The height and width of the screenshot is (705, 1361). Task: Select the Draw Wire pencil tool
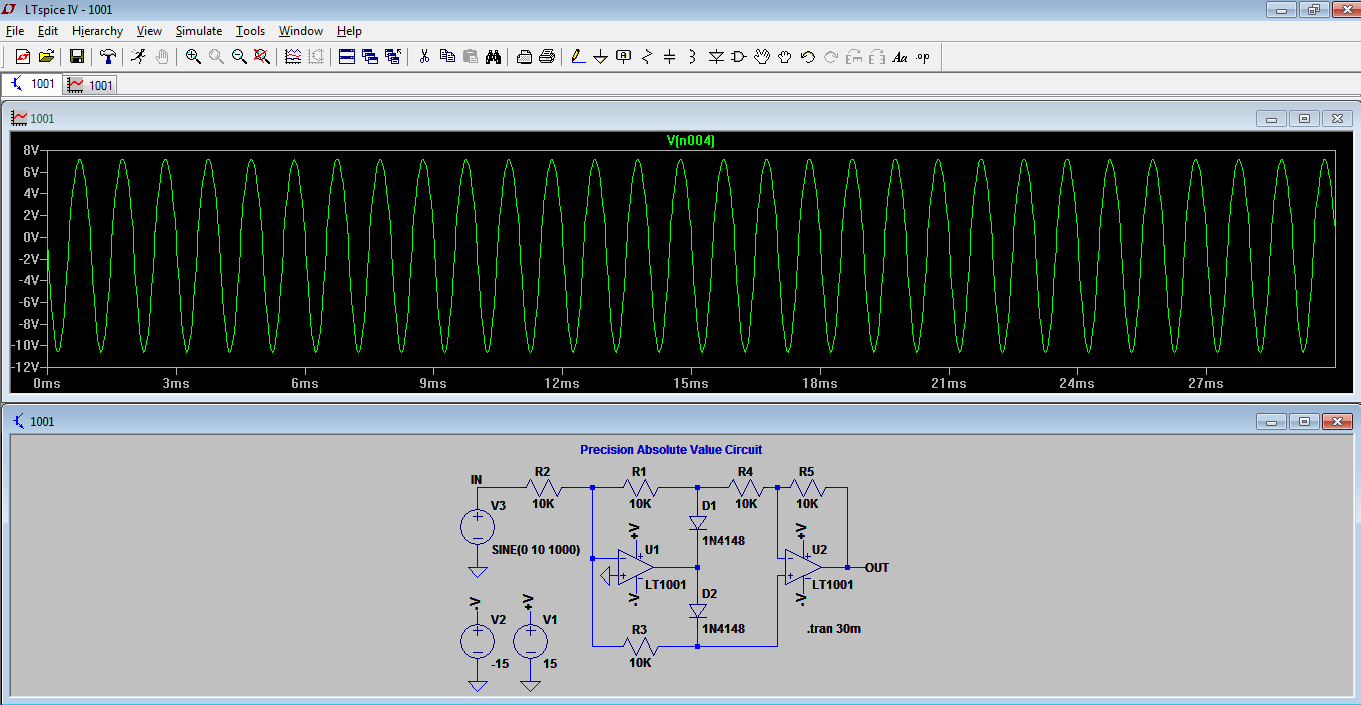pos(577,57)
